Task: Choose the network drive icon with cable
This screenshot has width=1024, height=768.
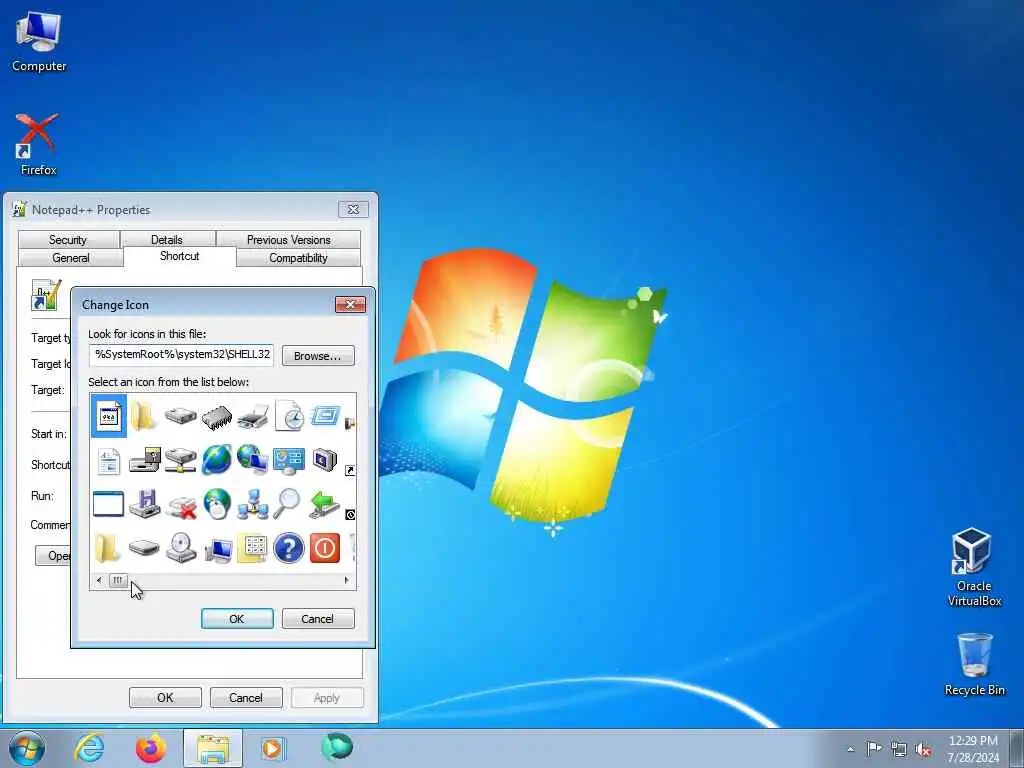Action: pyautogui.click(x=180, y=460)
